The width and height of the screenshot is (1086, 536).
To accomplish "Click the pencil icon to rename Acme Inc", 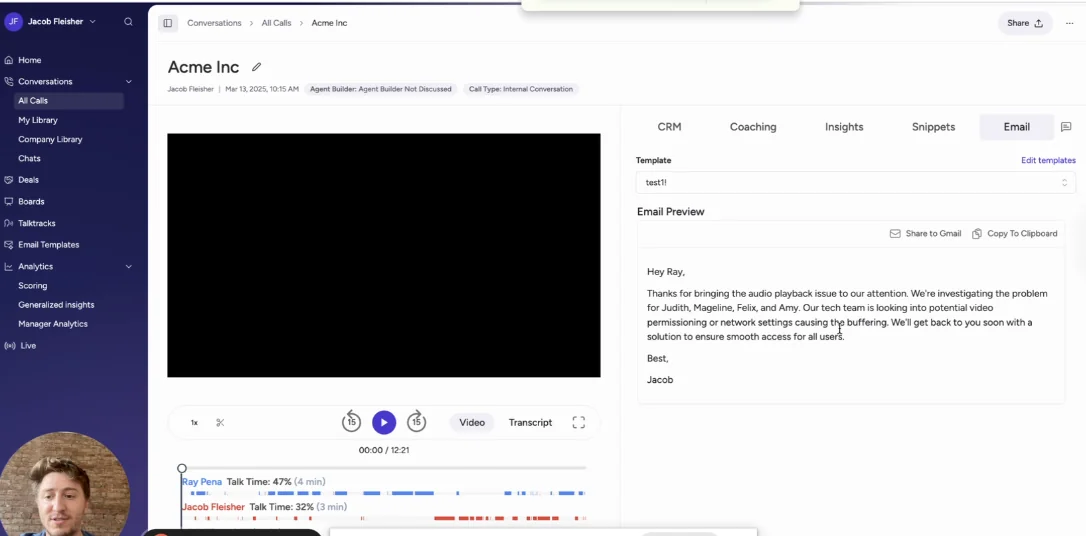I will point(256,66).
